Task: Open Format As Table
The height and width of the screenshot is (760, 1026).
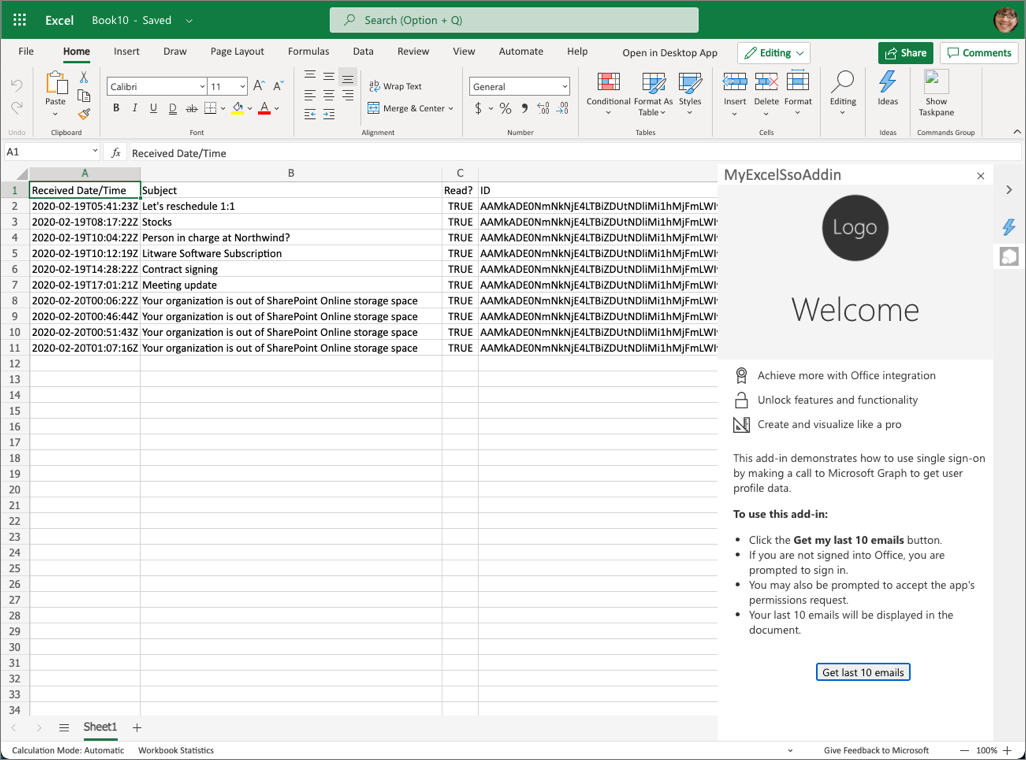Action: (x=653, y=93)
